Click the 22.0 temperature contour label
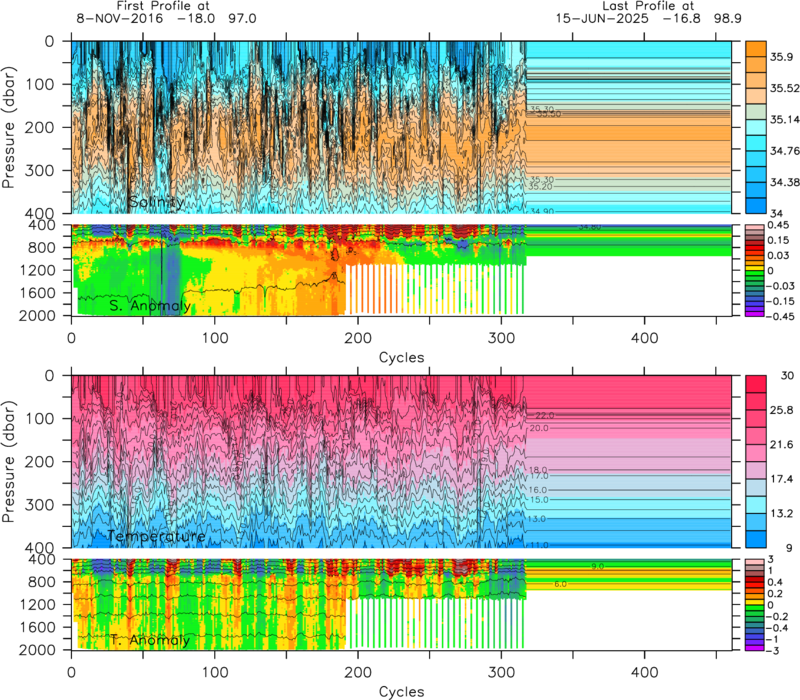 pos(544,415)
